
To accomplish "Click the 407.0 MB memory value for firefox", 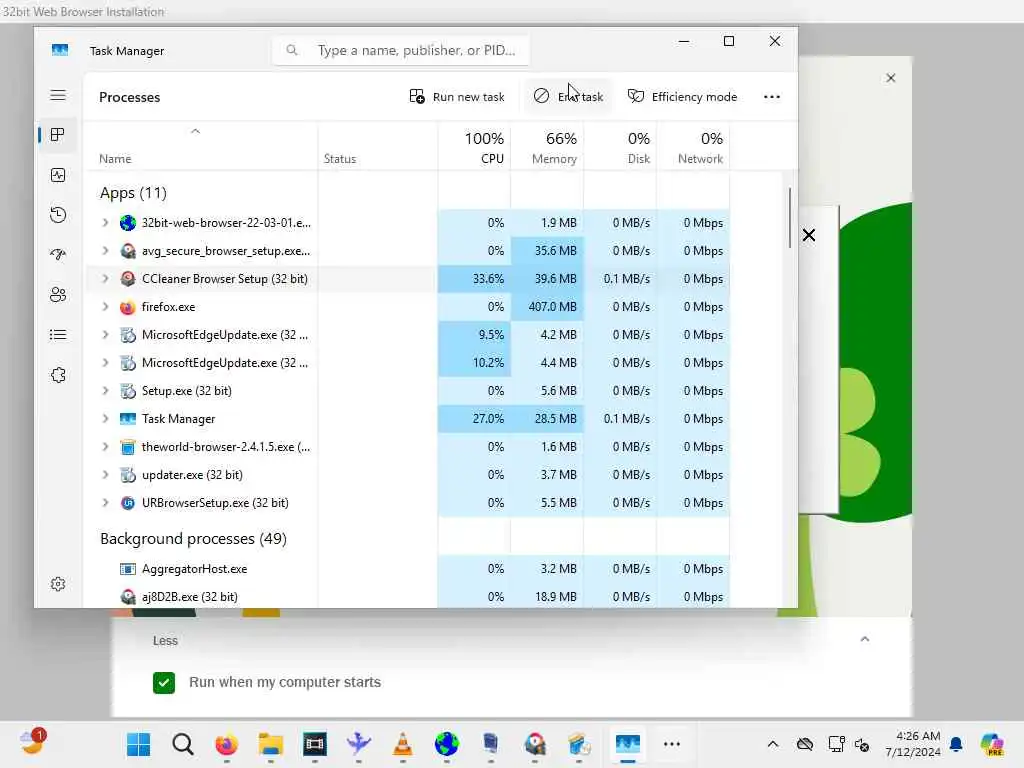I will pyautogui.click(x=552, y=307).
